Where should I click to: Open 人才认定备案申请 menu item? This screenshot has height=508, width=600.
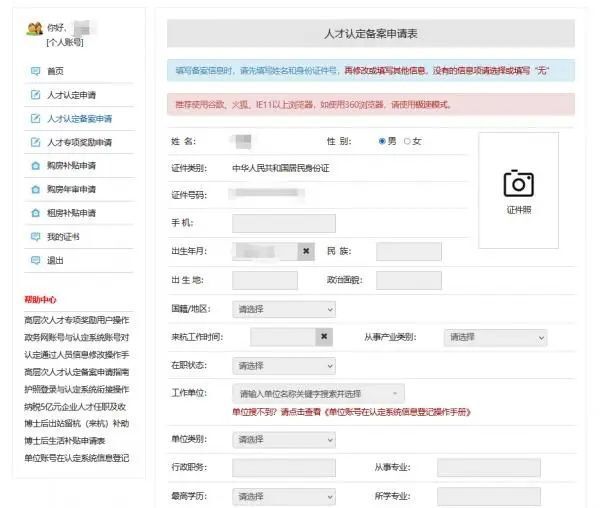pos(80,118)
